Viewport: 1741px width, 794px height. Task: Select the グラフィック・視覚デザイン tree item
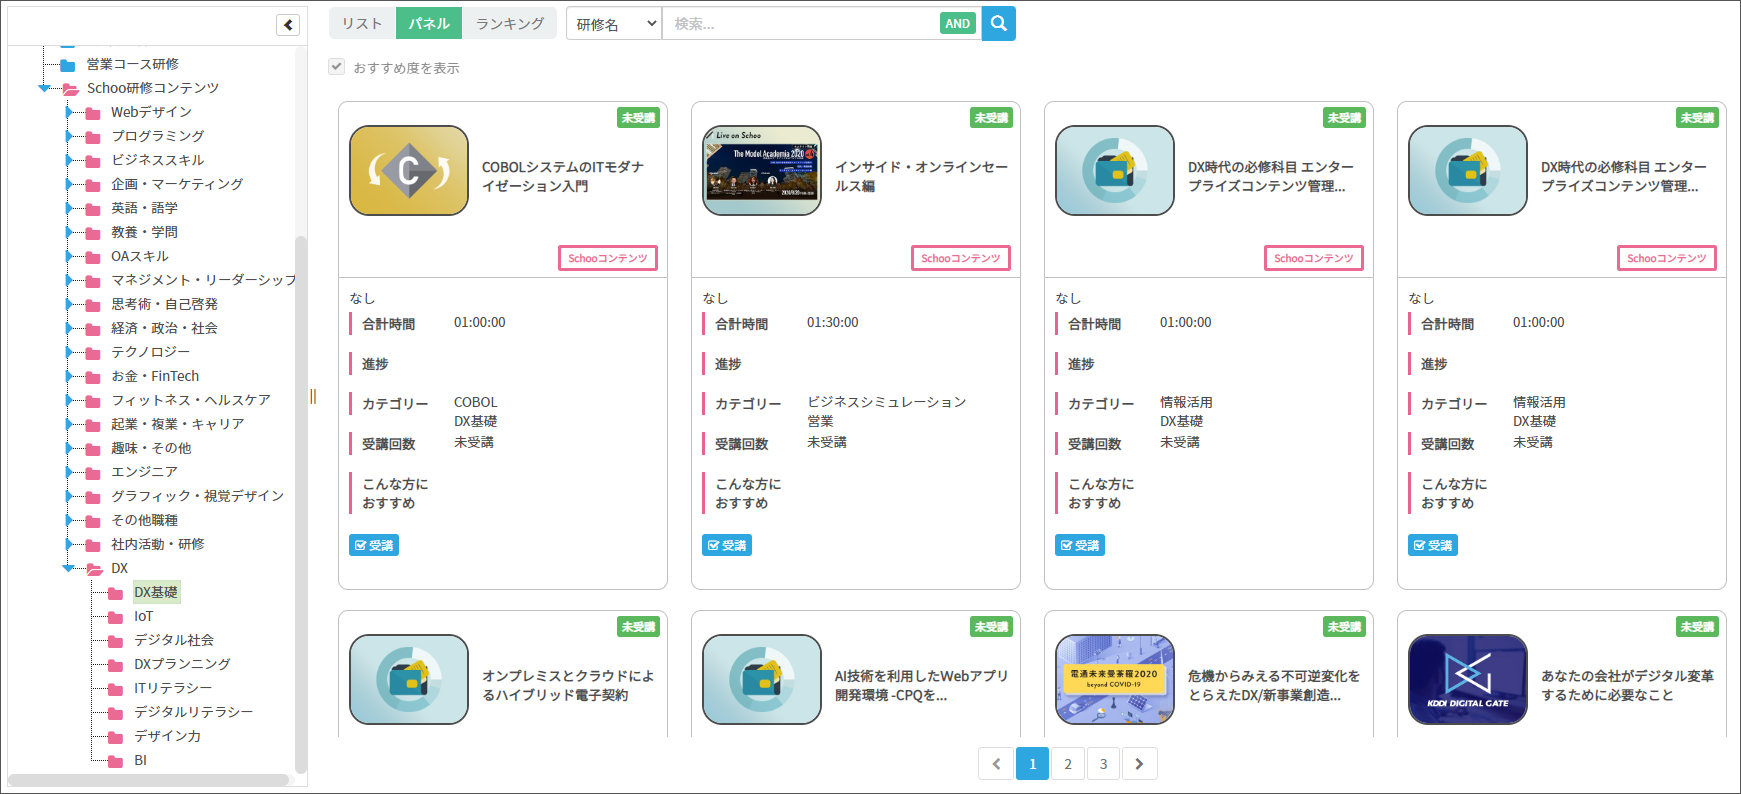tap(197, 496)
